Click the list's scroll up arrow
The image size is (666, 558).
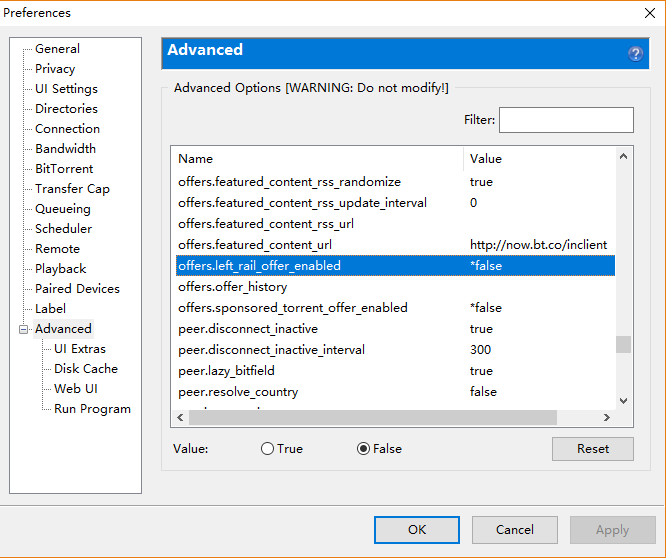click(623, 156)
